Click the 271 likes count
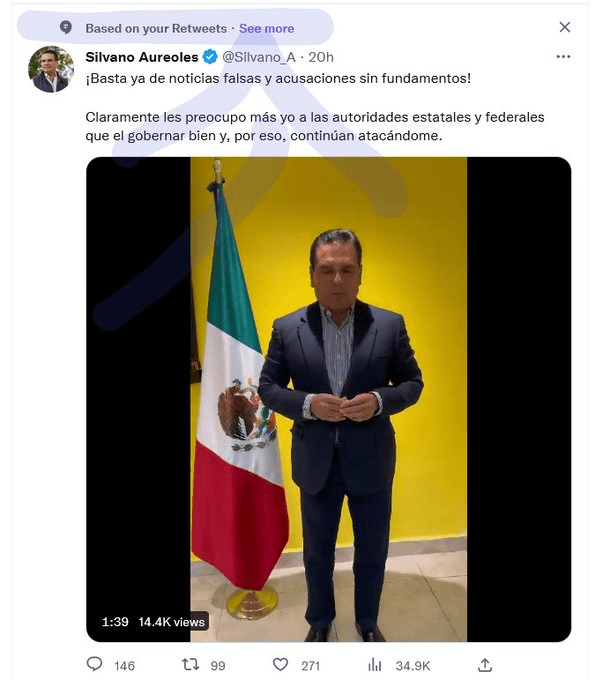Viewport: 610px width, 680px height. click(310, 666)
